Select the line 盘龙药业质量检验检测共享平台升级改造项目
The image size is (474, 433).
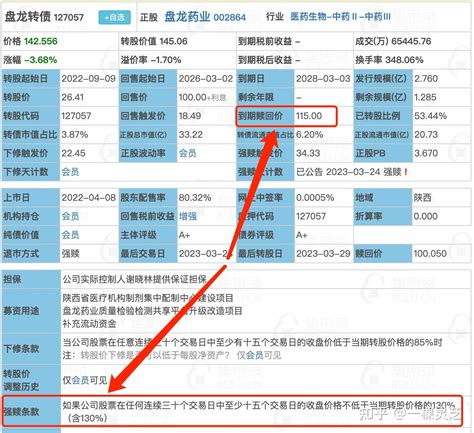pyautogui.click(x=152, y=311)
